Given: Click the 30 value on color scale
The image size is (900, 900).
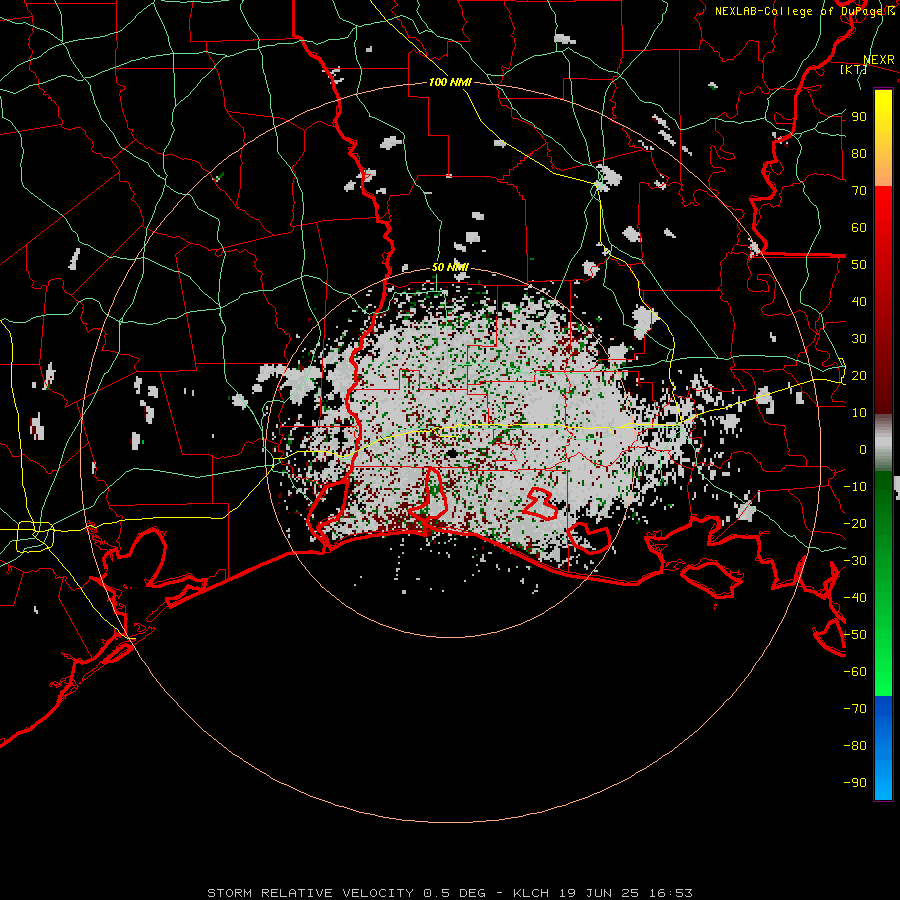Looking at the screenshot, I should pos(859,339).
